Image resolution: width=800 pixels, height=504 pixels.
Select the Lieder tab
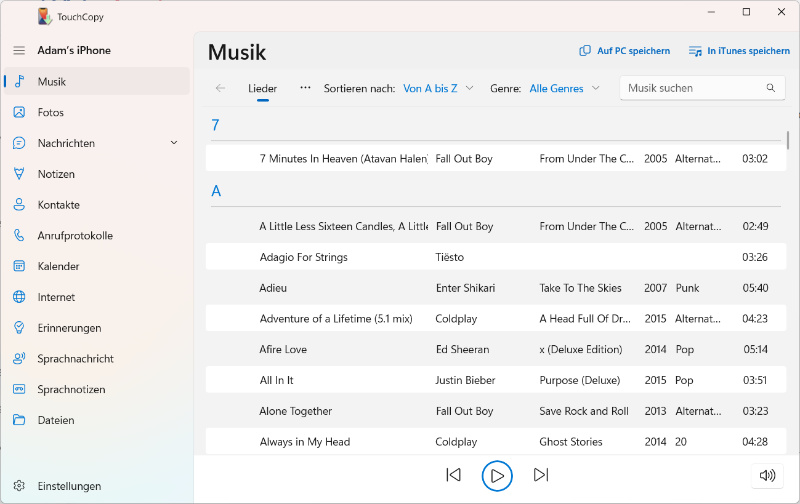point(262,88)
